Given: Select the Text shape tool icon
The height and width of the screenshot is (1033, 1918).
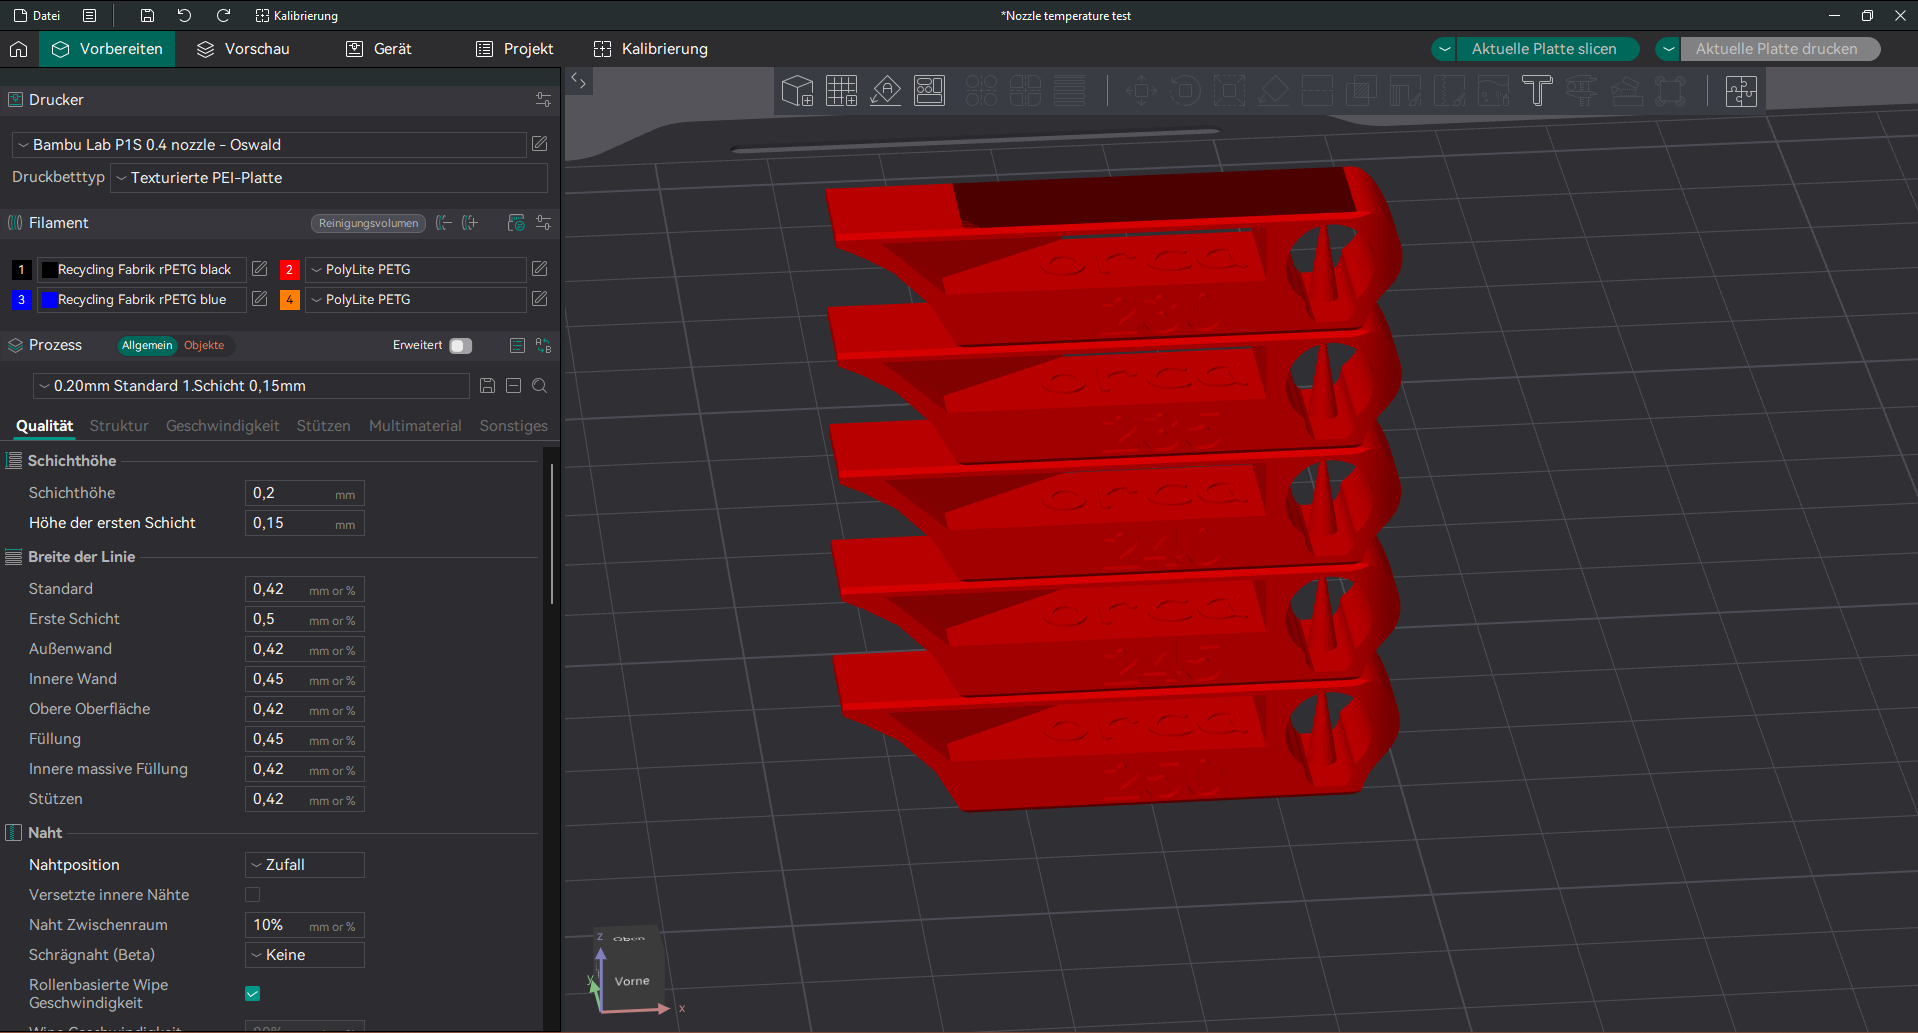Looking at the screenshot, I should tap(1537, 91).
